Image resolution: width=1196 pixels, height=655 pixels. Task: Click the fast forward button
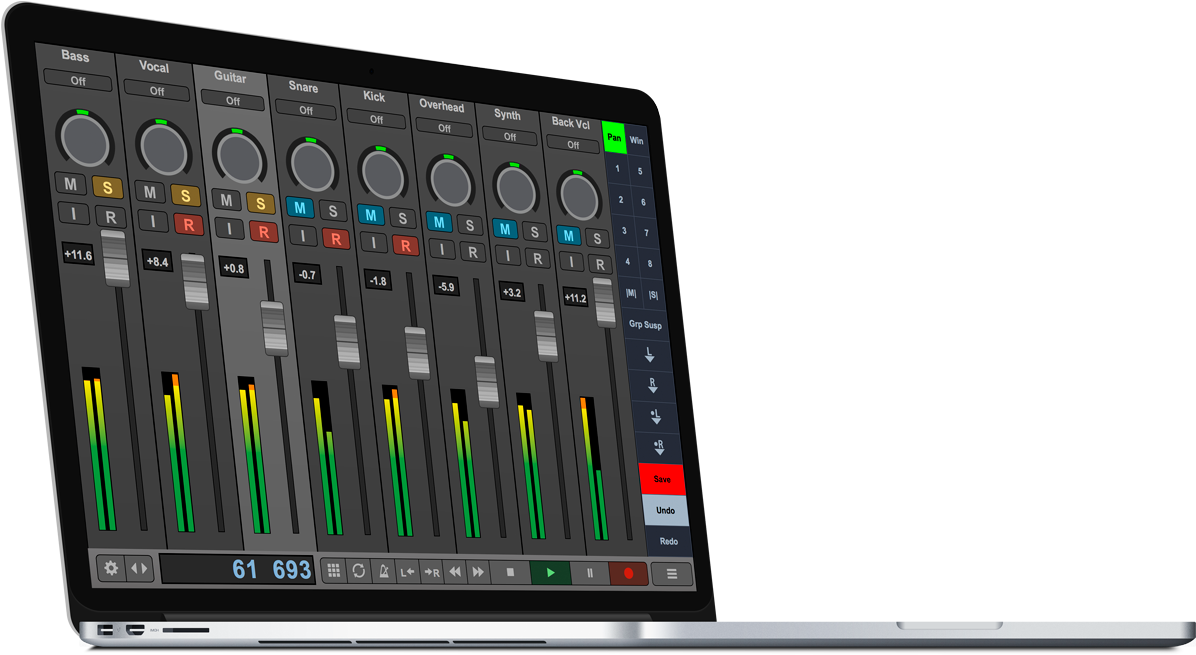pos(477,572)
